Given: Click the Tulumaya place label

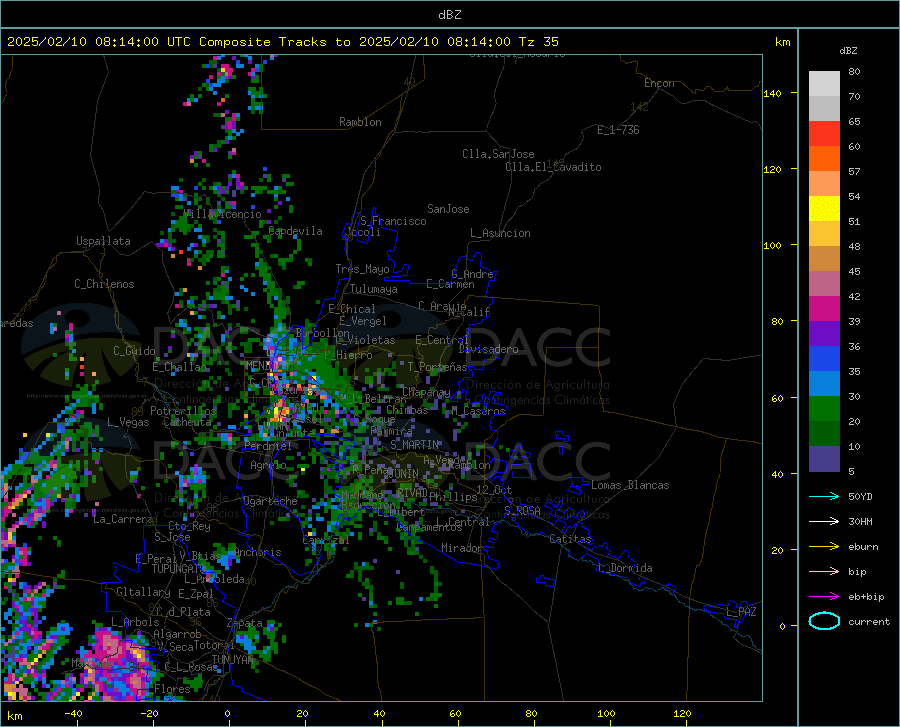Looking at the screenshot, I should [x=374, y=289].
